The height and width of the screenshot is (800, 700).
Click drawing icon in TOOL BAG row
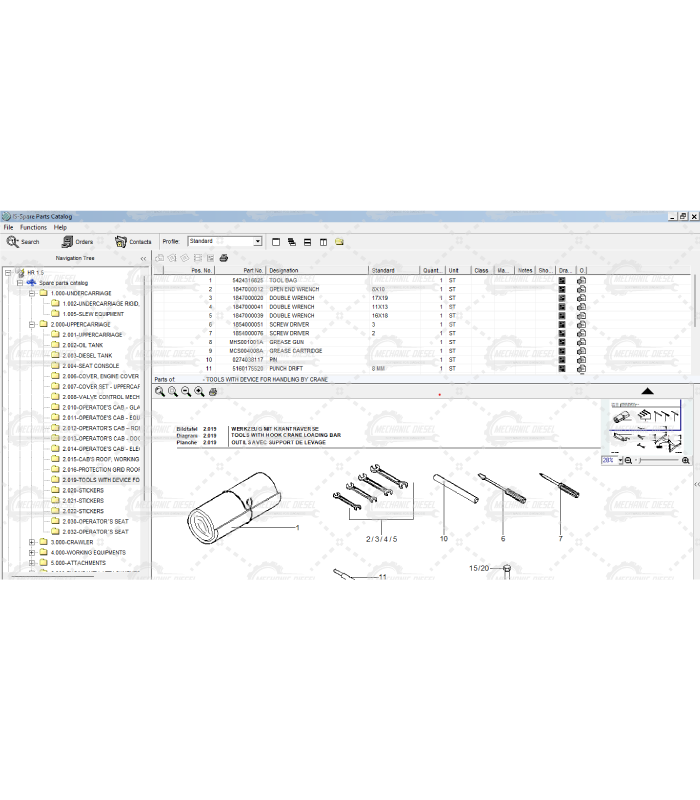(562, 281)
